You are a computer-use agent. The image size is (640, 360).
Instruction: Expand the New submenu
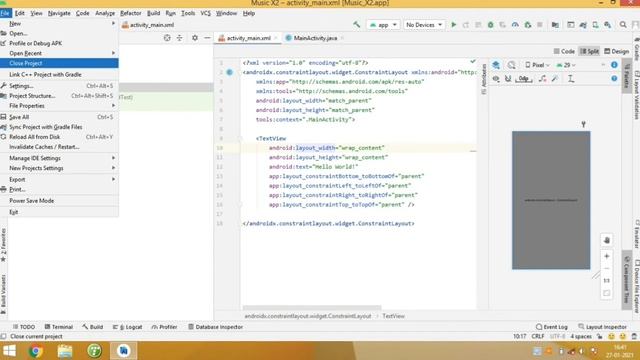59,24
